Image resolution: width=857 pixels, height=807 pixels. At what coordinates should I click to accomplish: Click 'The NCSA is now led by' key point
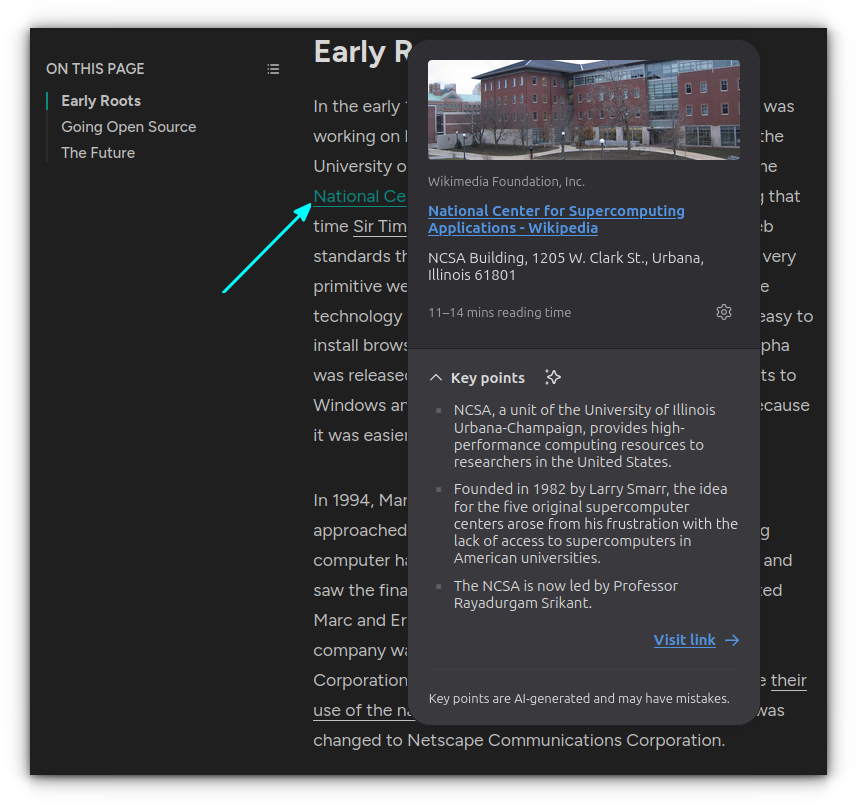[x=566, y=594]
